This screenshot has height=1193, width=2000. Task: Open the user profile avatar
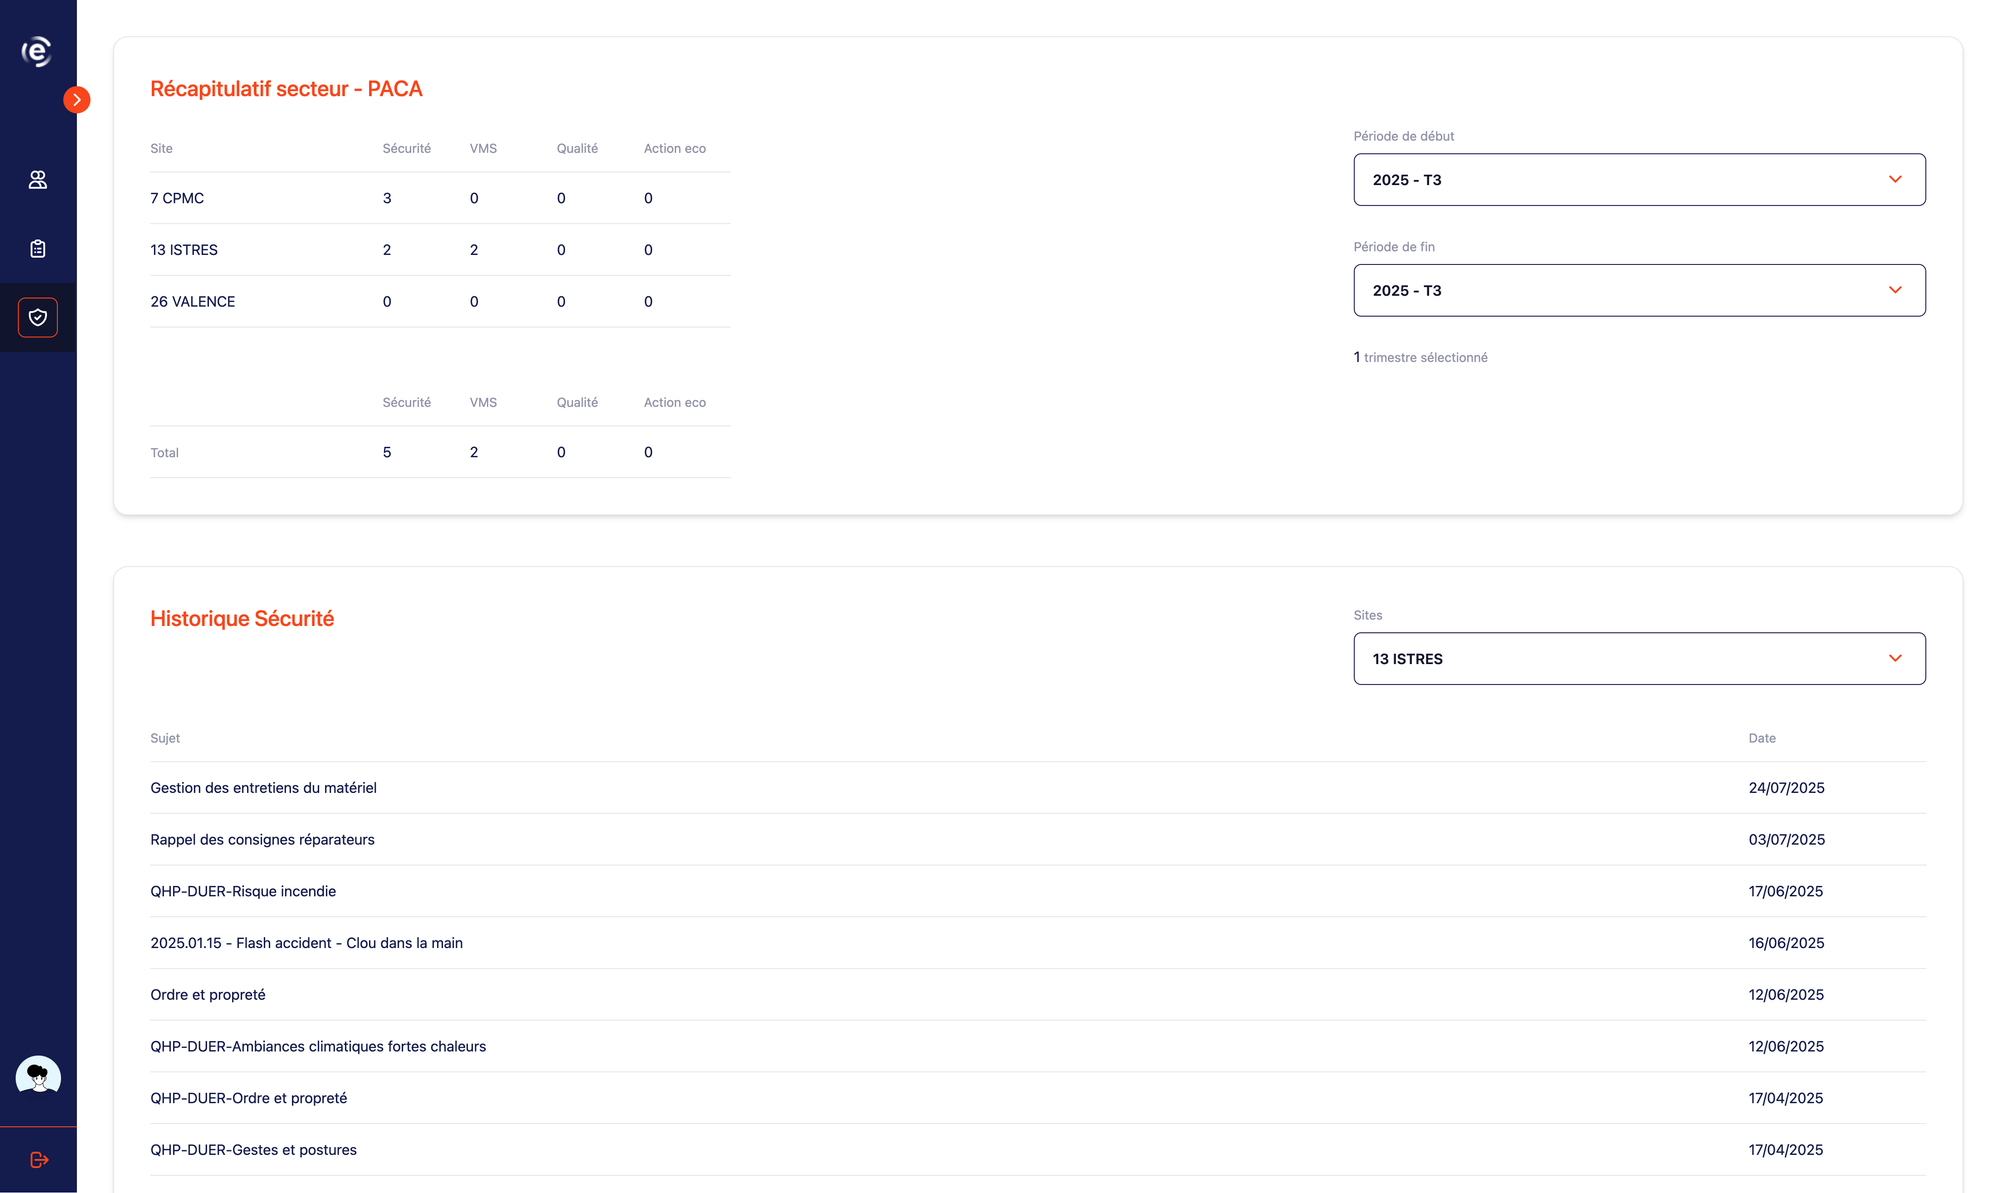38,1077
